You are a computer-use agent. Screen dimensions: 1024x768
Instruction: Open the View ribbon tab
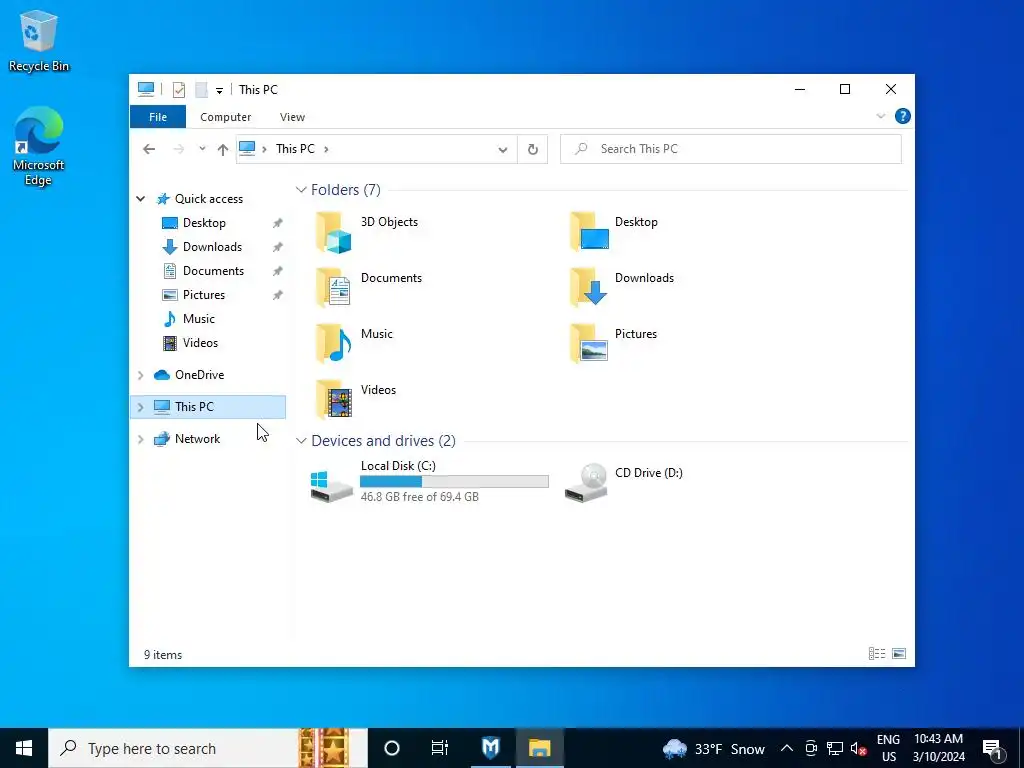click(x=293, y=117)
